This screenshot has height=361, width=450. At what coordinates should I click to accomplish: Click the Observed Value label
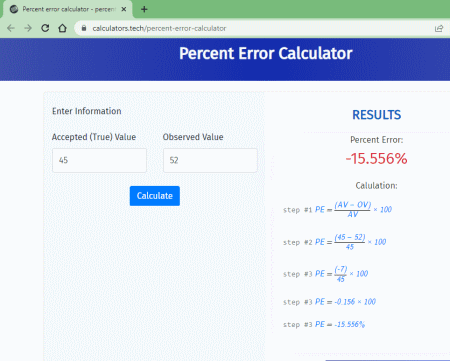(x=193, y=137)
